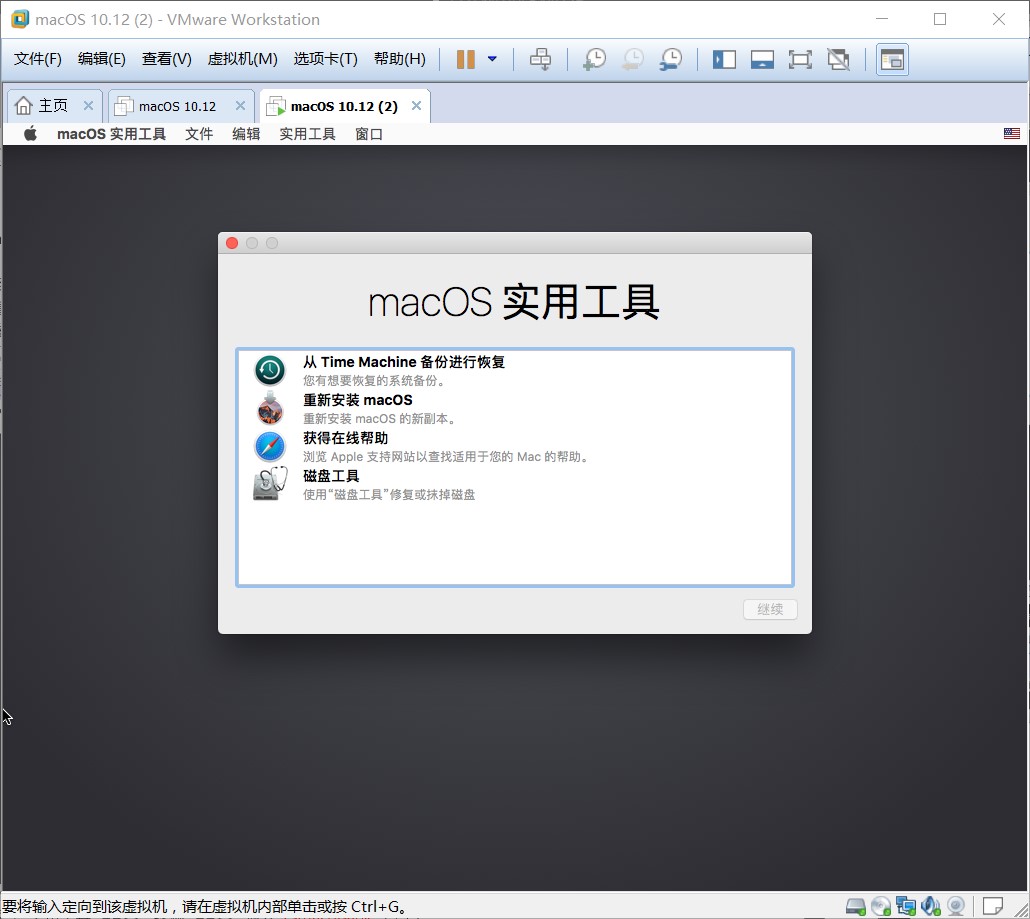Take a snapshot of this virtual machine
Image resolution: width=1030 pixels, height=919 pixels.
tap(594, 59)
